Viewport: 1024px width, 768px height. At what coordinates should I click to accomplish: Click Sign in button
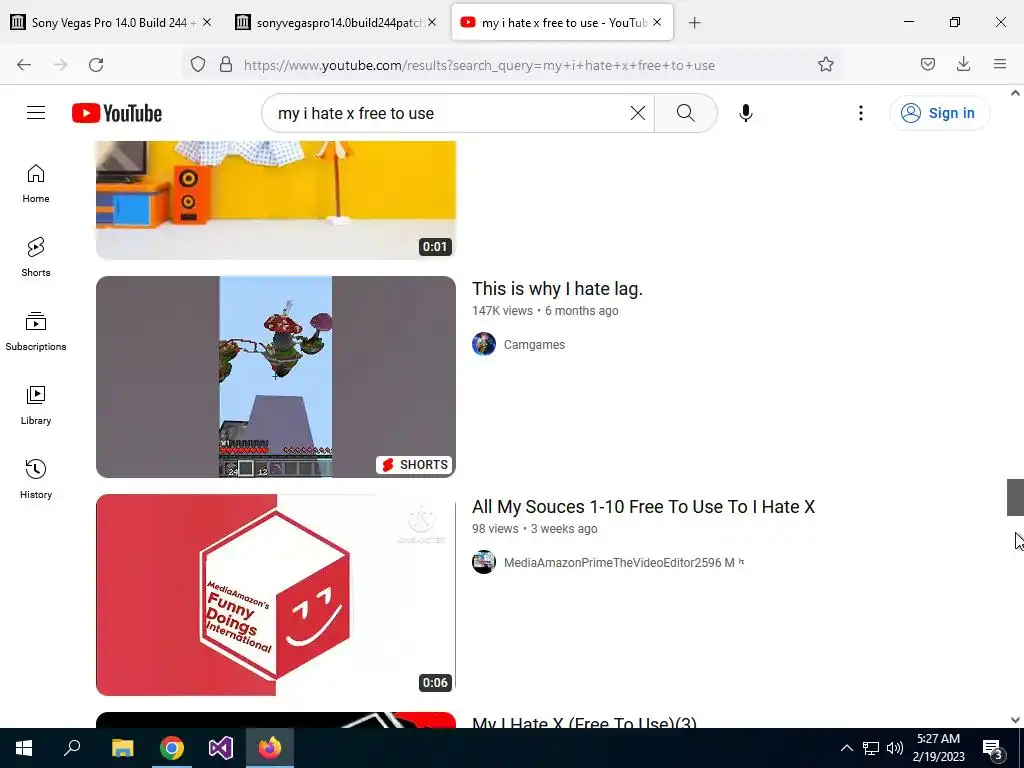coord(940,113)
